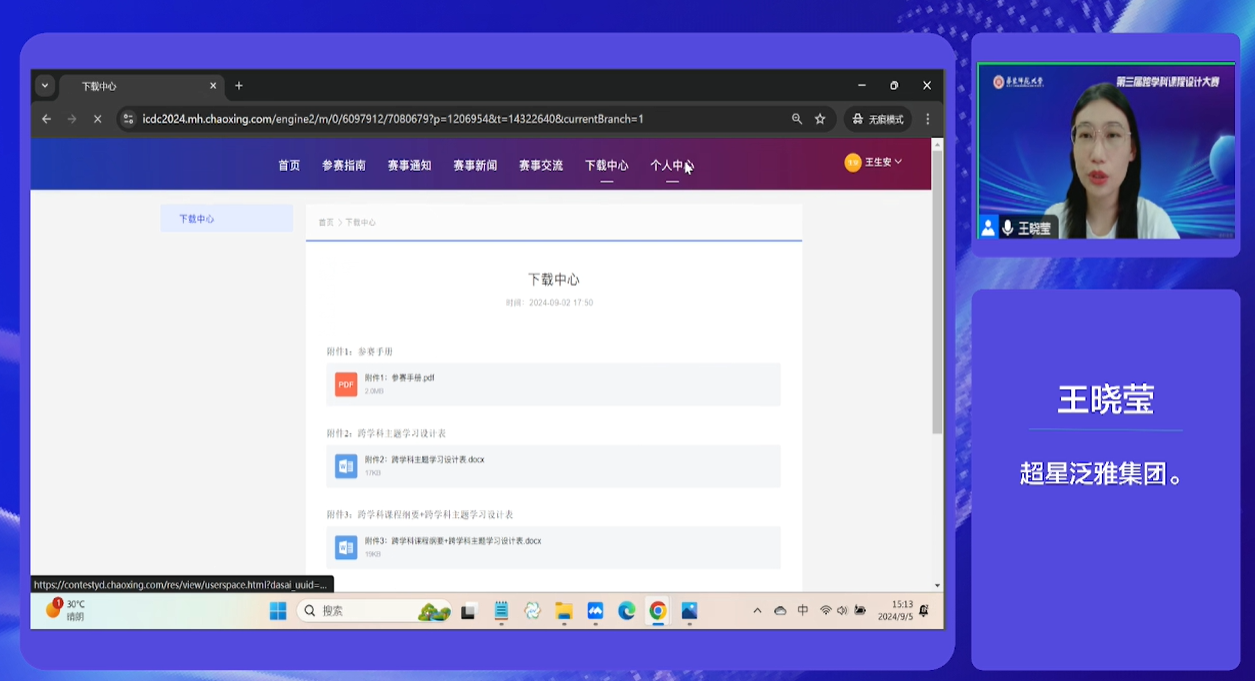Open 附件1：参赛手册.pdf file

tap(553, 384)
